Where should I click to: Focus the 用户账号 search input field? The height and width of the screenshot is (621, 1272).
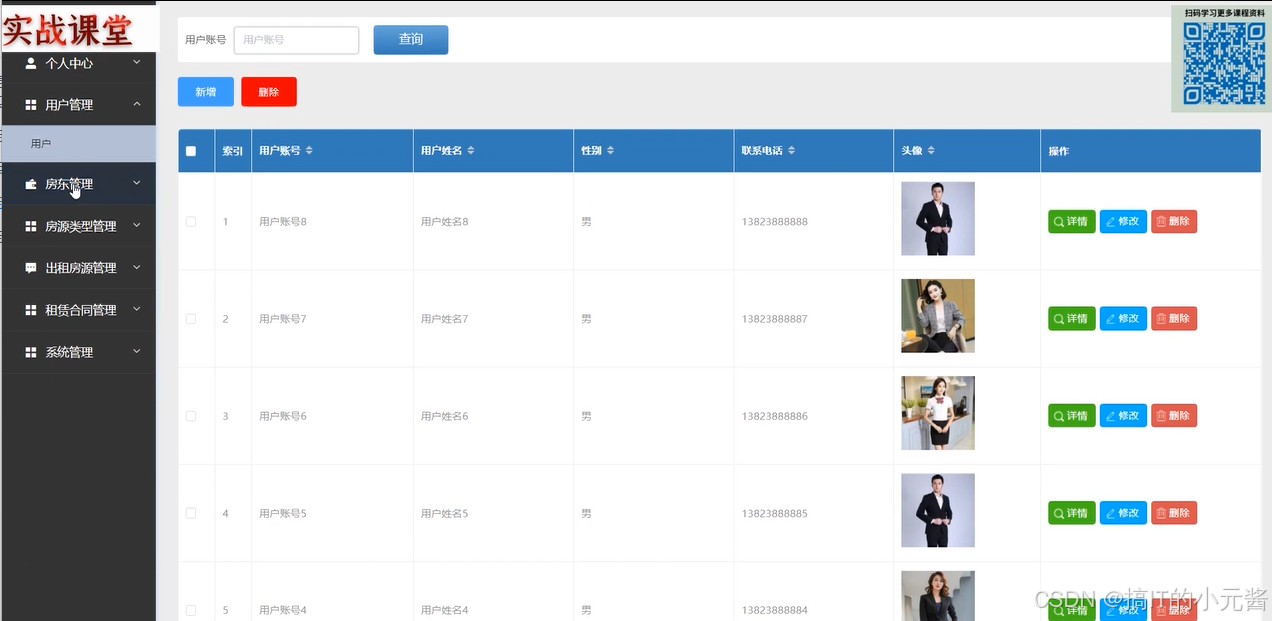coord(296,40)
